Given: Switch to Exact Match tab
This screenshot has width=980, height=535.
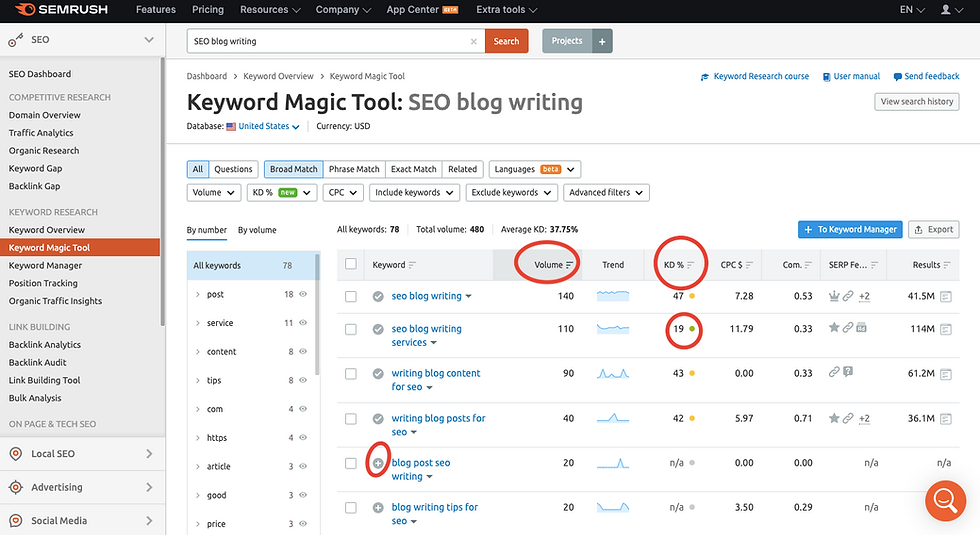Looking at the screenshot, I should click(414, 169).
